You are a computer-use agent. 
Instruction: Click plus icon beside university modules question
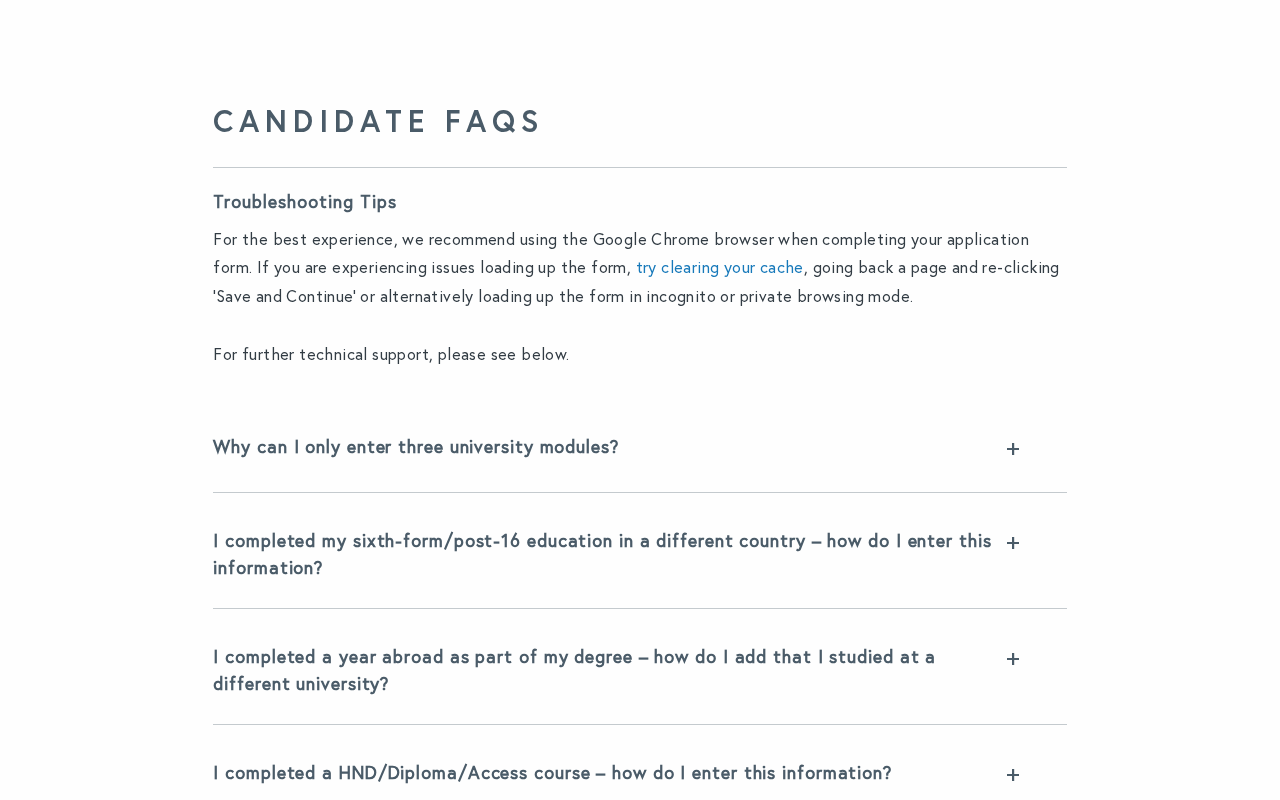click(x=1013, y=449)
